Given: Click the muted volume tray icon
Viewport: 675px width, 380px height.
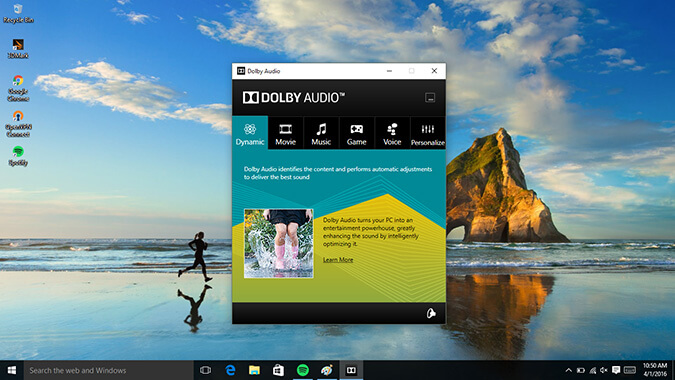Looking at the screenshot, I should click(604, 370).
